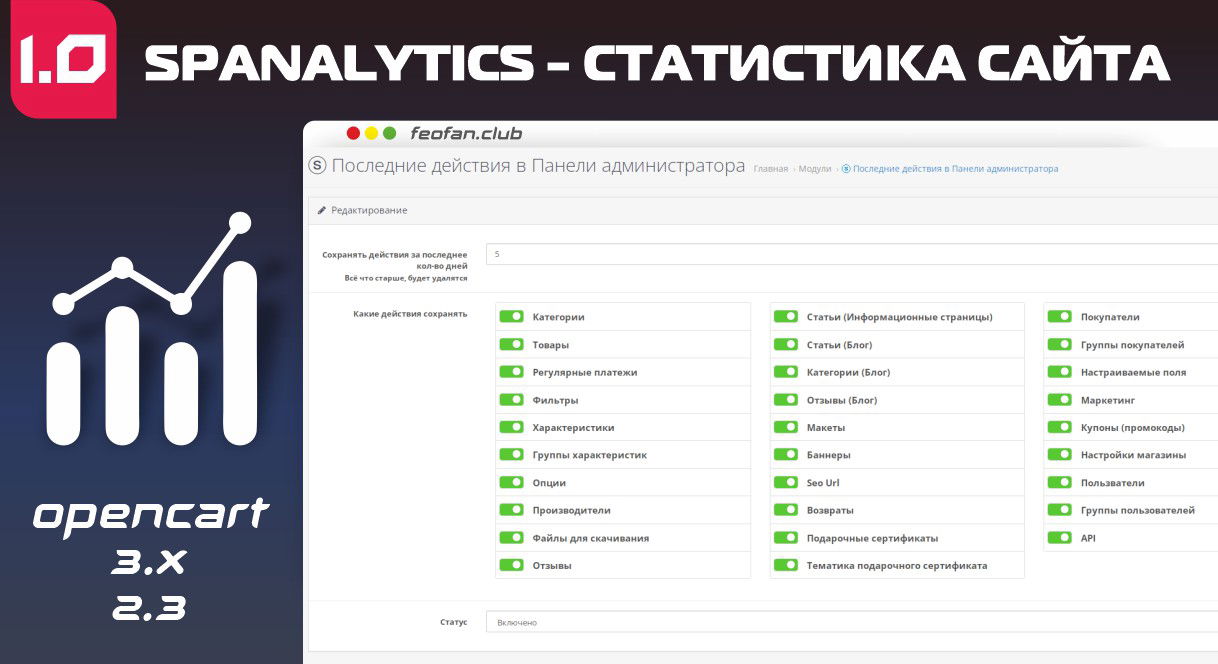The image size is (1218, 664).
Task: Toggle the Категории switch off
Action: click(511, 317)
